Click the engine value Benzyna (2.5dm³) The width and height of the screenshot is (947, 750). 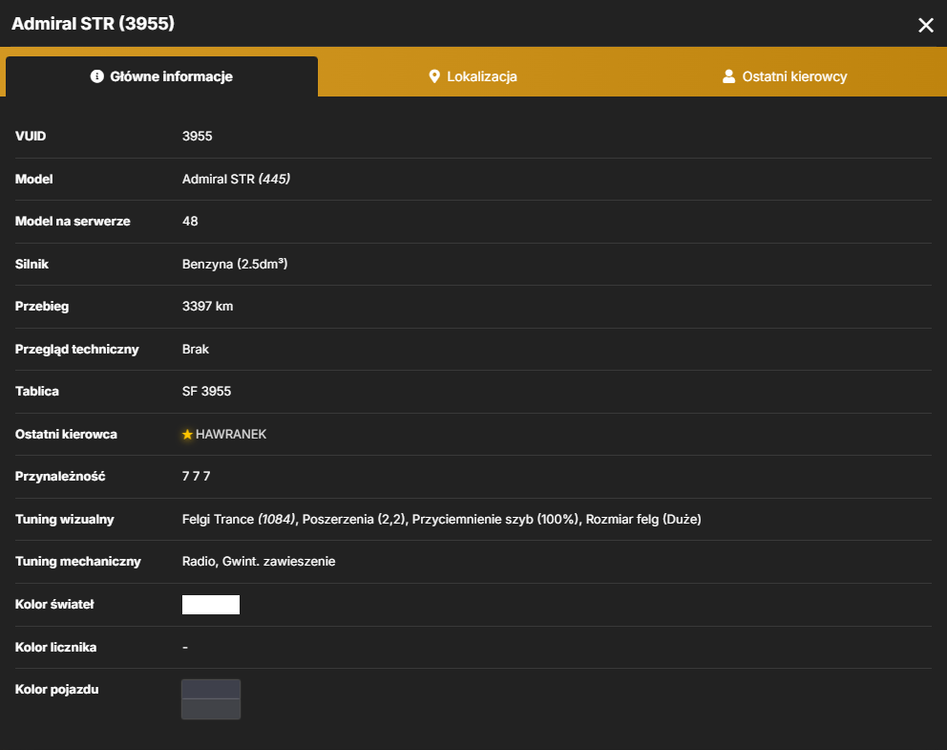[234, 264]
